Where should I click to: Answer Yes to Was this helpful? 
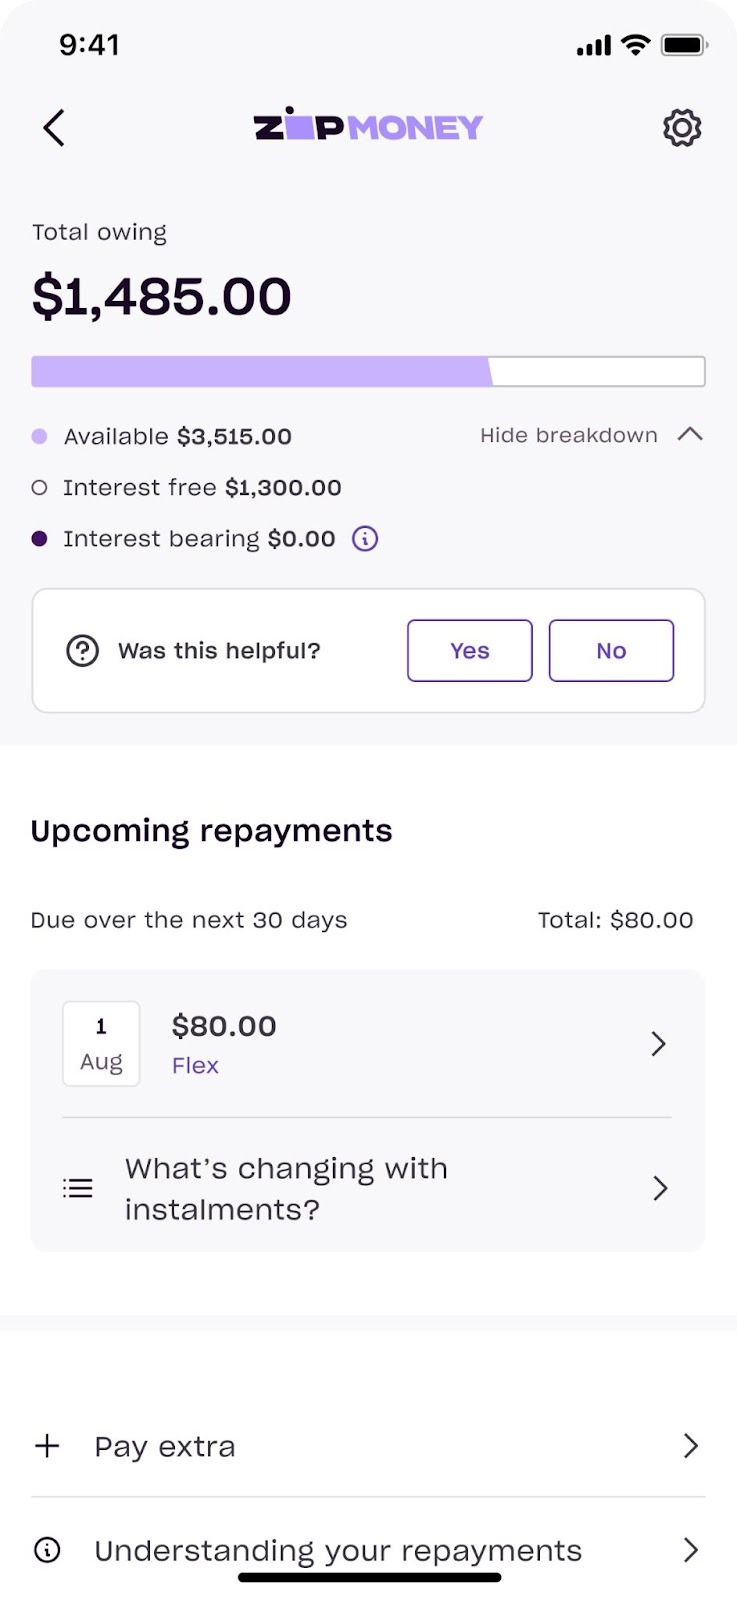pos(470,651)
